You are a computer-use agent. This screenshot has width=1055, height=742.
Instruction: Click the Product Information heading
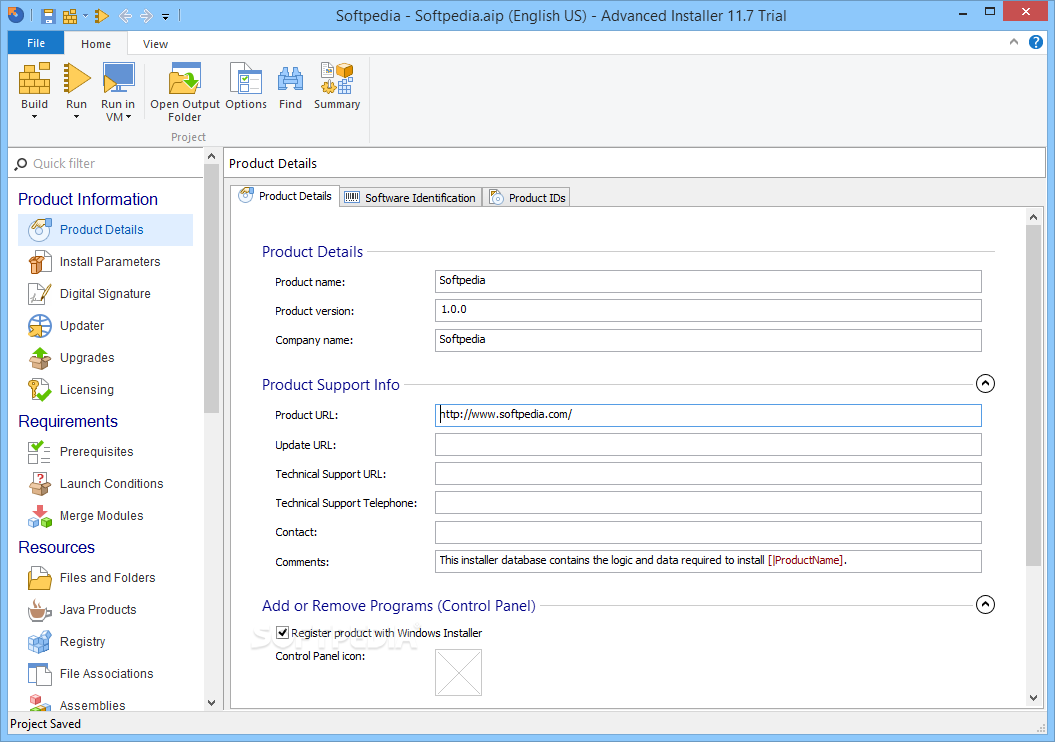point(88,199)
